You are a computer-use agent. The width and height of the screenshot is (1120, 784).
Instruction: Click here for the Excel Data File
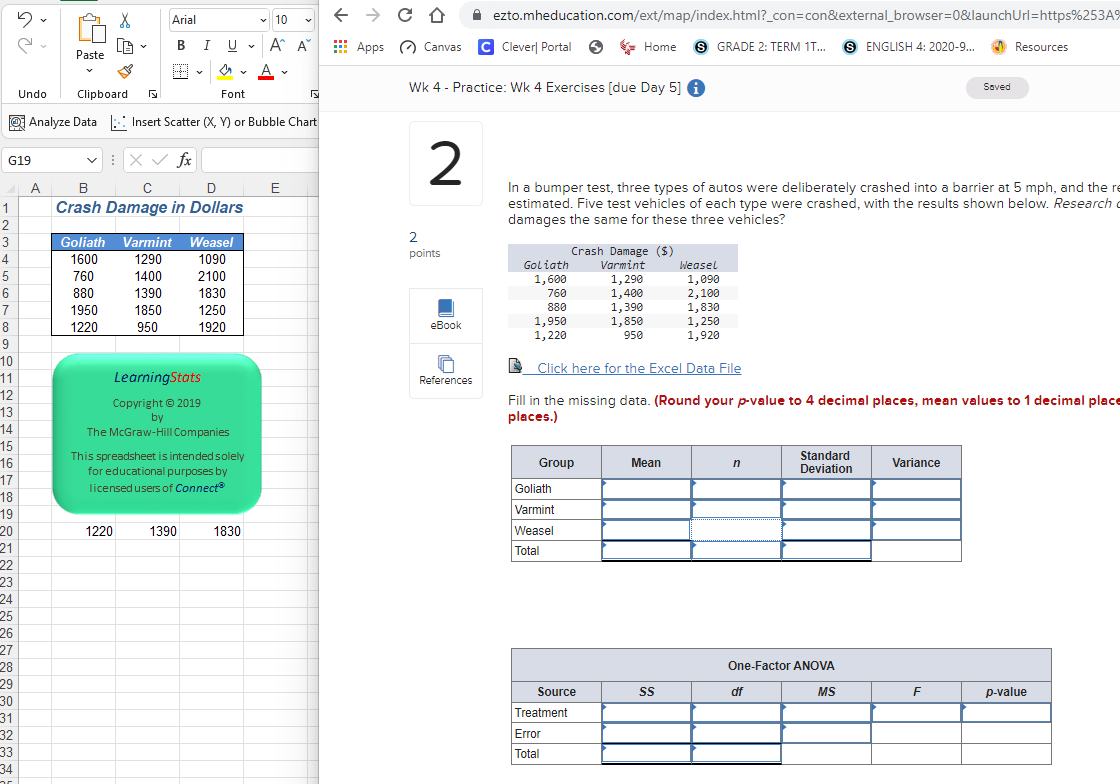(639, 368)
